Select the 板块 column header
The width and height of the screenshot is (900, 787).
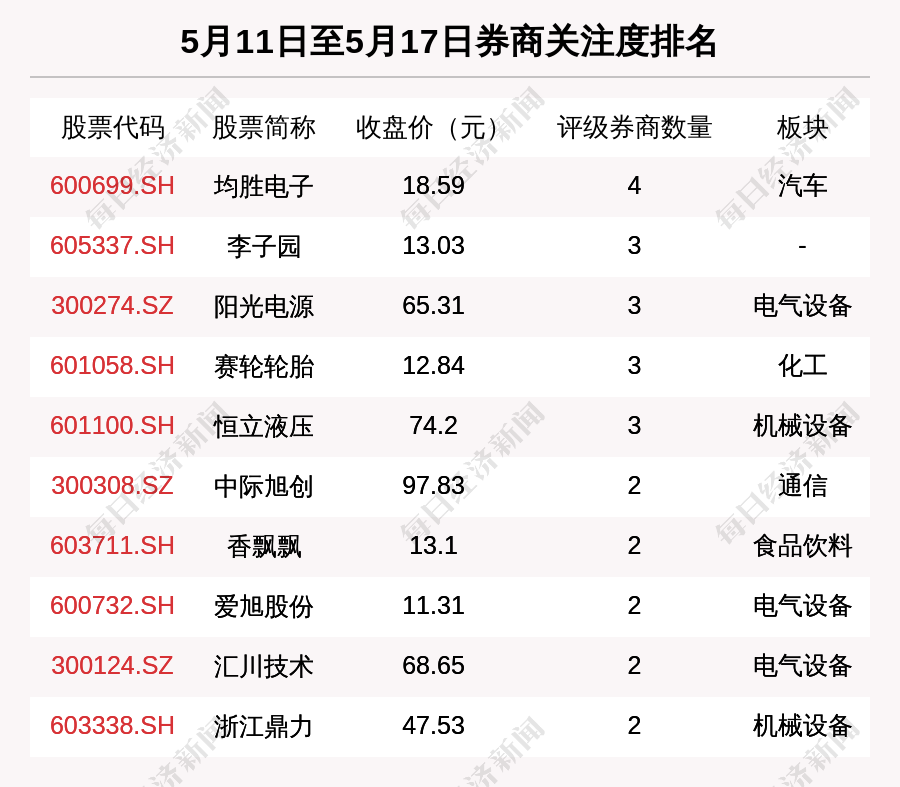click(802, 127)
